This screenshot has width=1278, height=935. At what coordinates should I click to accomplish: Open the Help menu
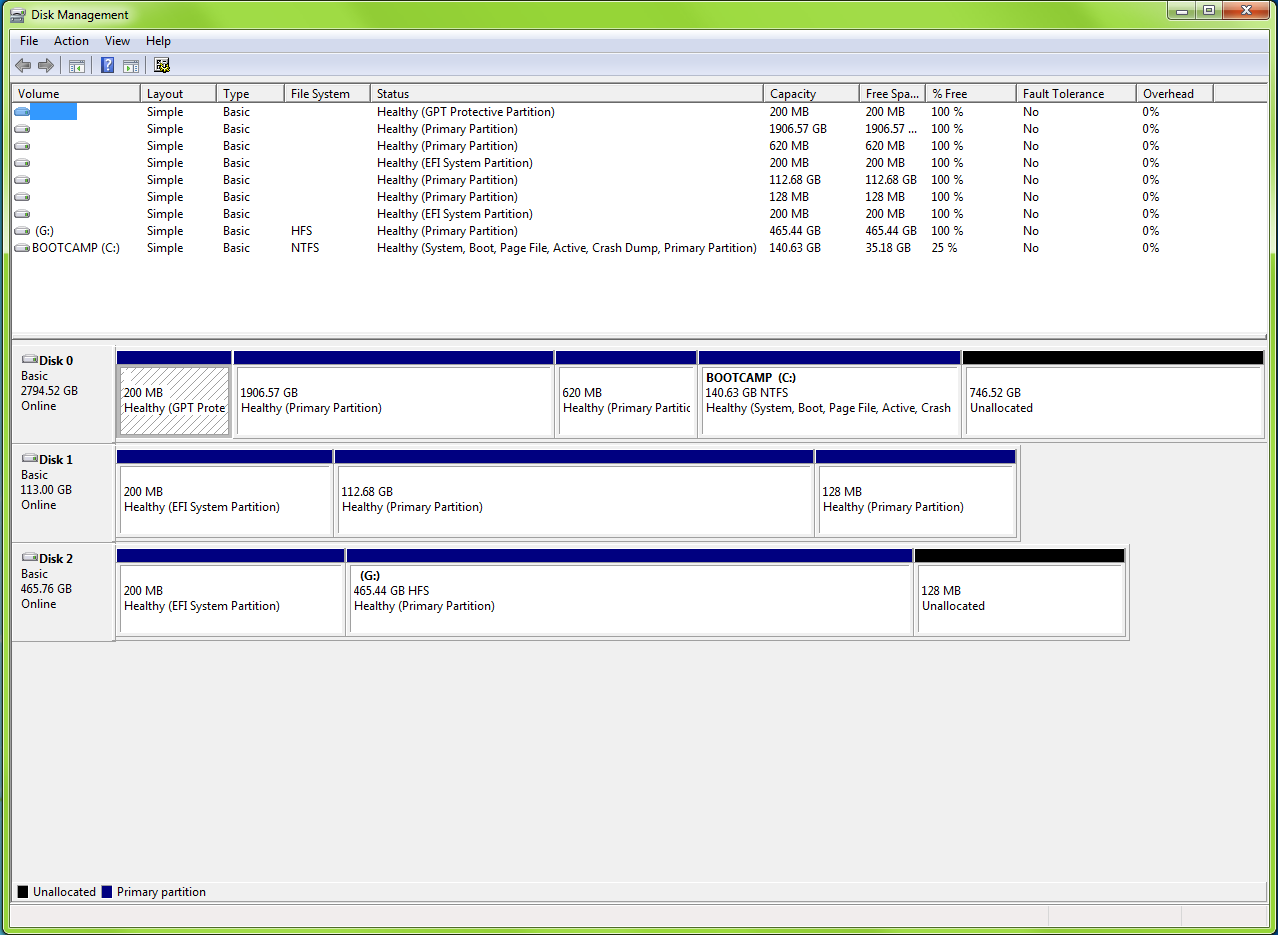click(158, 41)
